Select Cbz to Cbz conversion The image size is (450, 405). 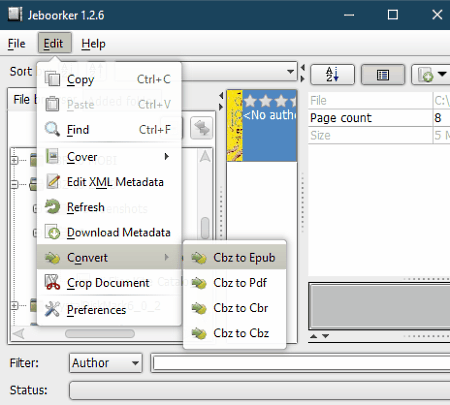click(x=235, y=333)
